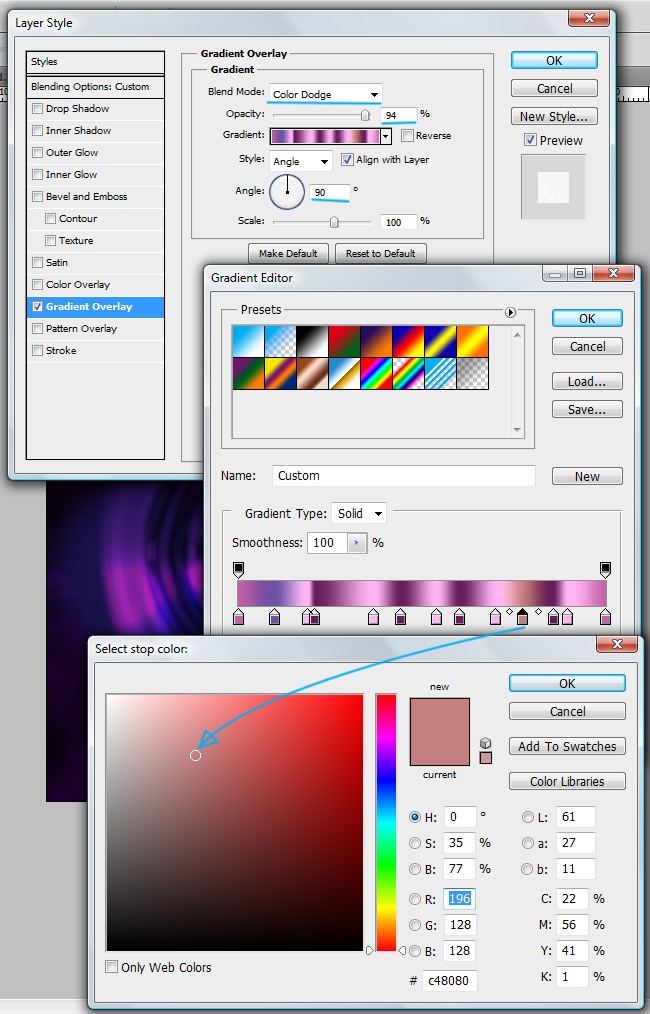The width and height of the screenshot is (650, 1014).
Task: Enable Only Web Colors checkbox
Action: 112,967
